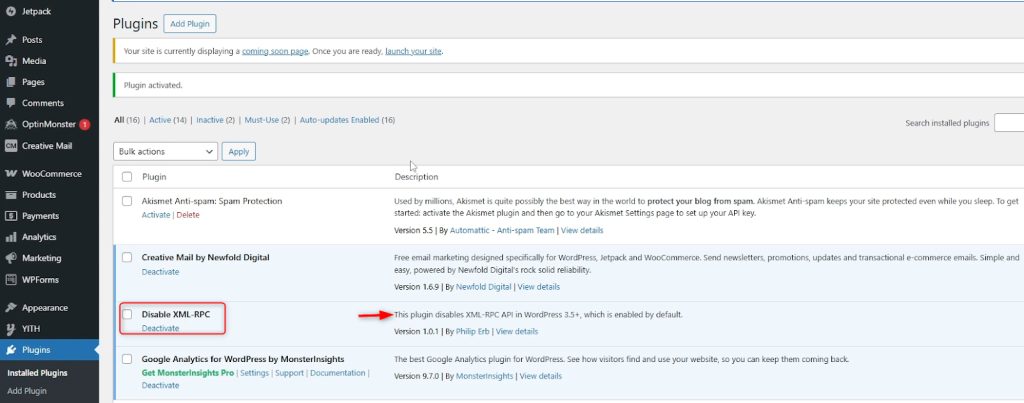Open WooCommerce menu item
1024x403 pixels.
click(x=50, y=174)
